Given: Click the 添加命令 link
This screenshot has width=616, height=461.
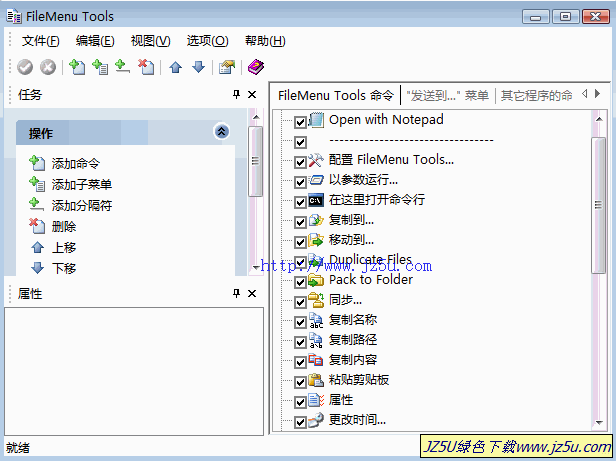Looking at the screenshot, I should tap(76, 163).
